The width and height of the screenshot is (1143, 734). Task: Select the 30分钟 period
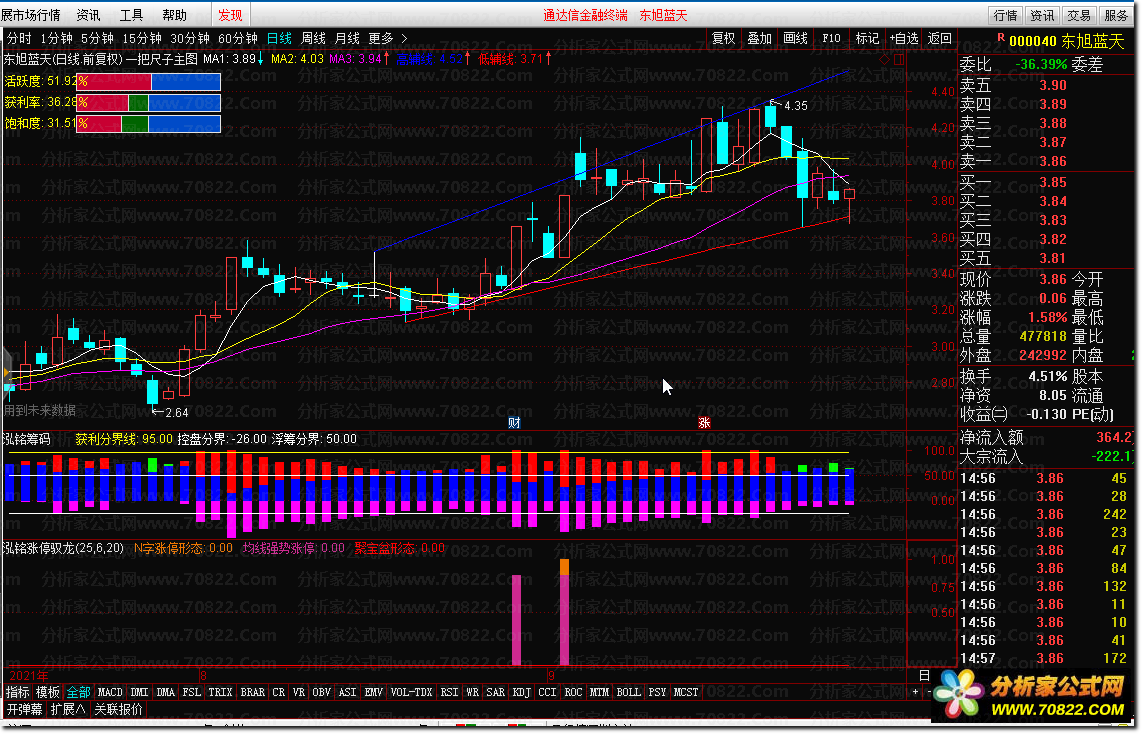[190, 38]
